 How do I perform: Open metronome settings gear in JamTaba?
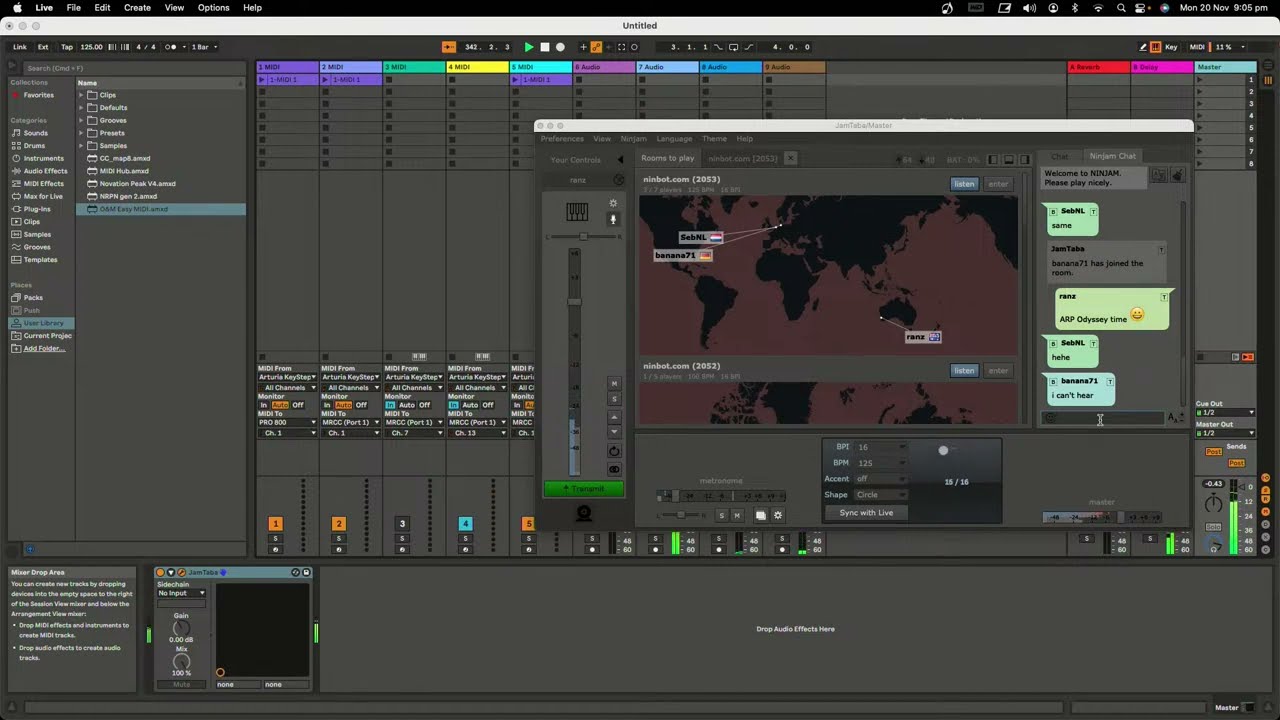pos(778,516)
